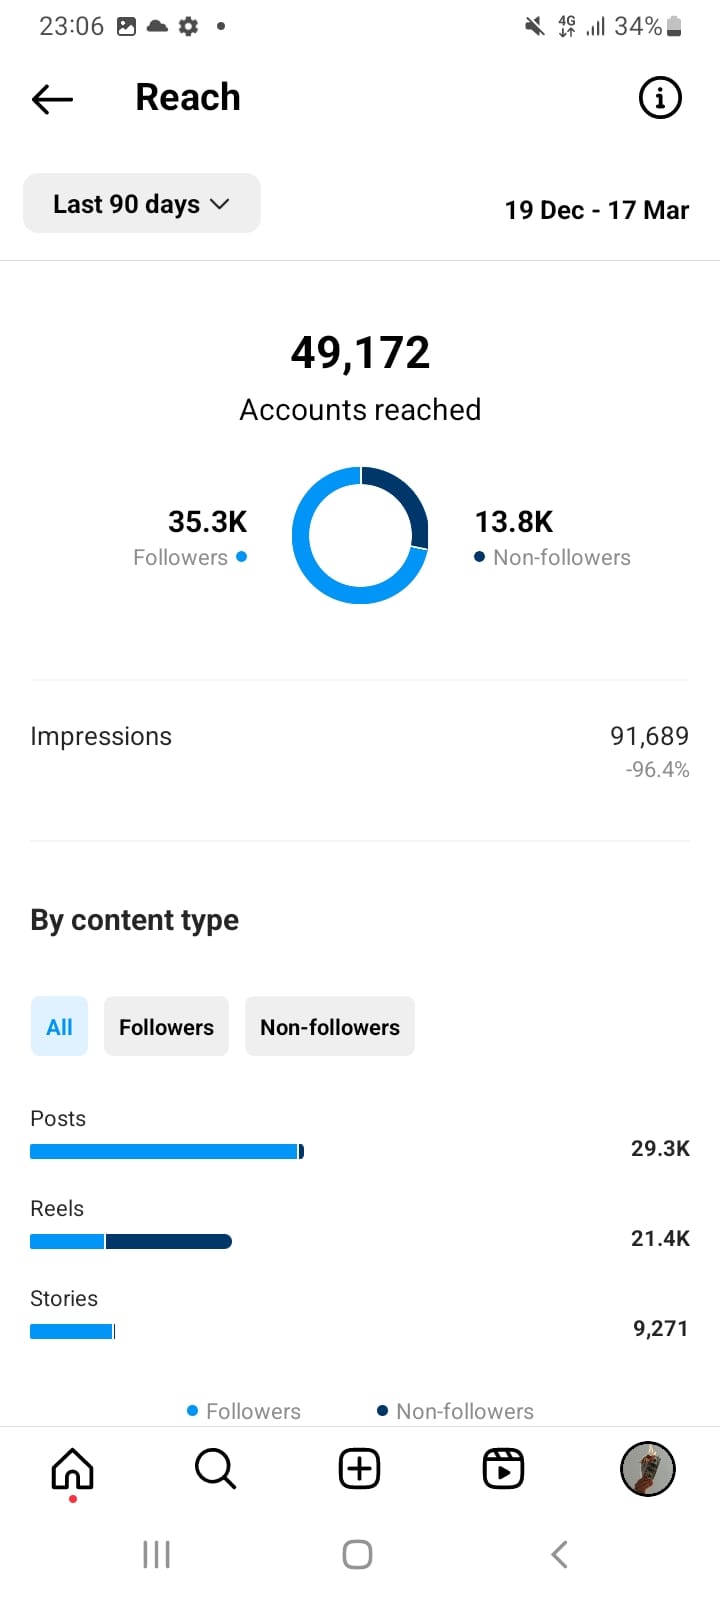Tap the Impressions row value 91,689
720x1600 pixels.
tap(649, 736)
